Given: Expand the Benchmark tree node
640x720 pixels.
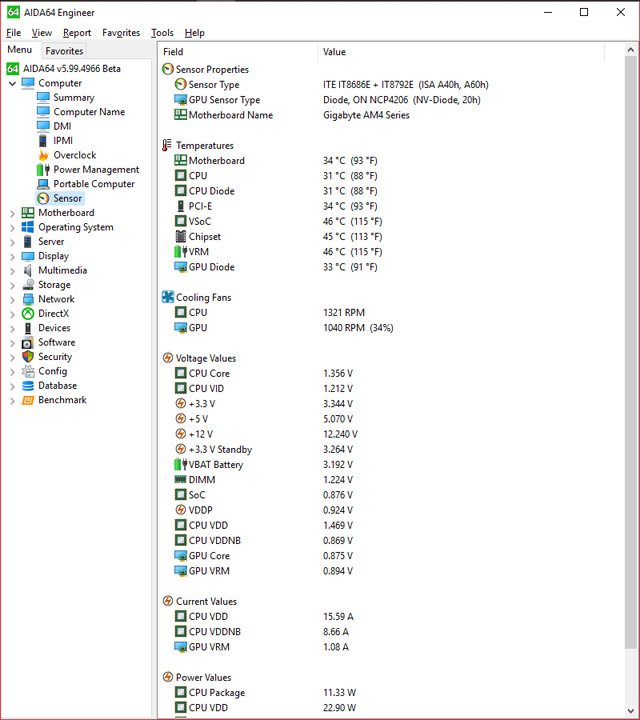Looking at the screenshot, I should [12, 400].
